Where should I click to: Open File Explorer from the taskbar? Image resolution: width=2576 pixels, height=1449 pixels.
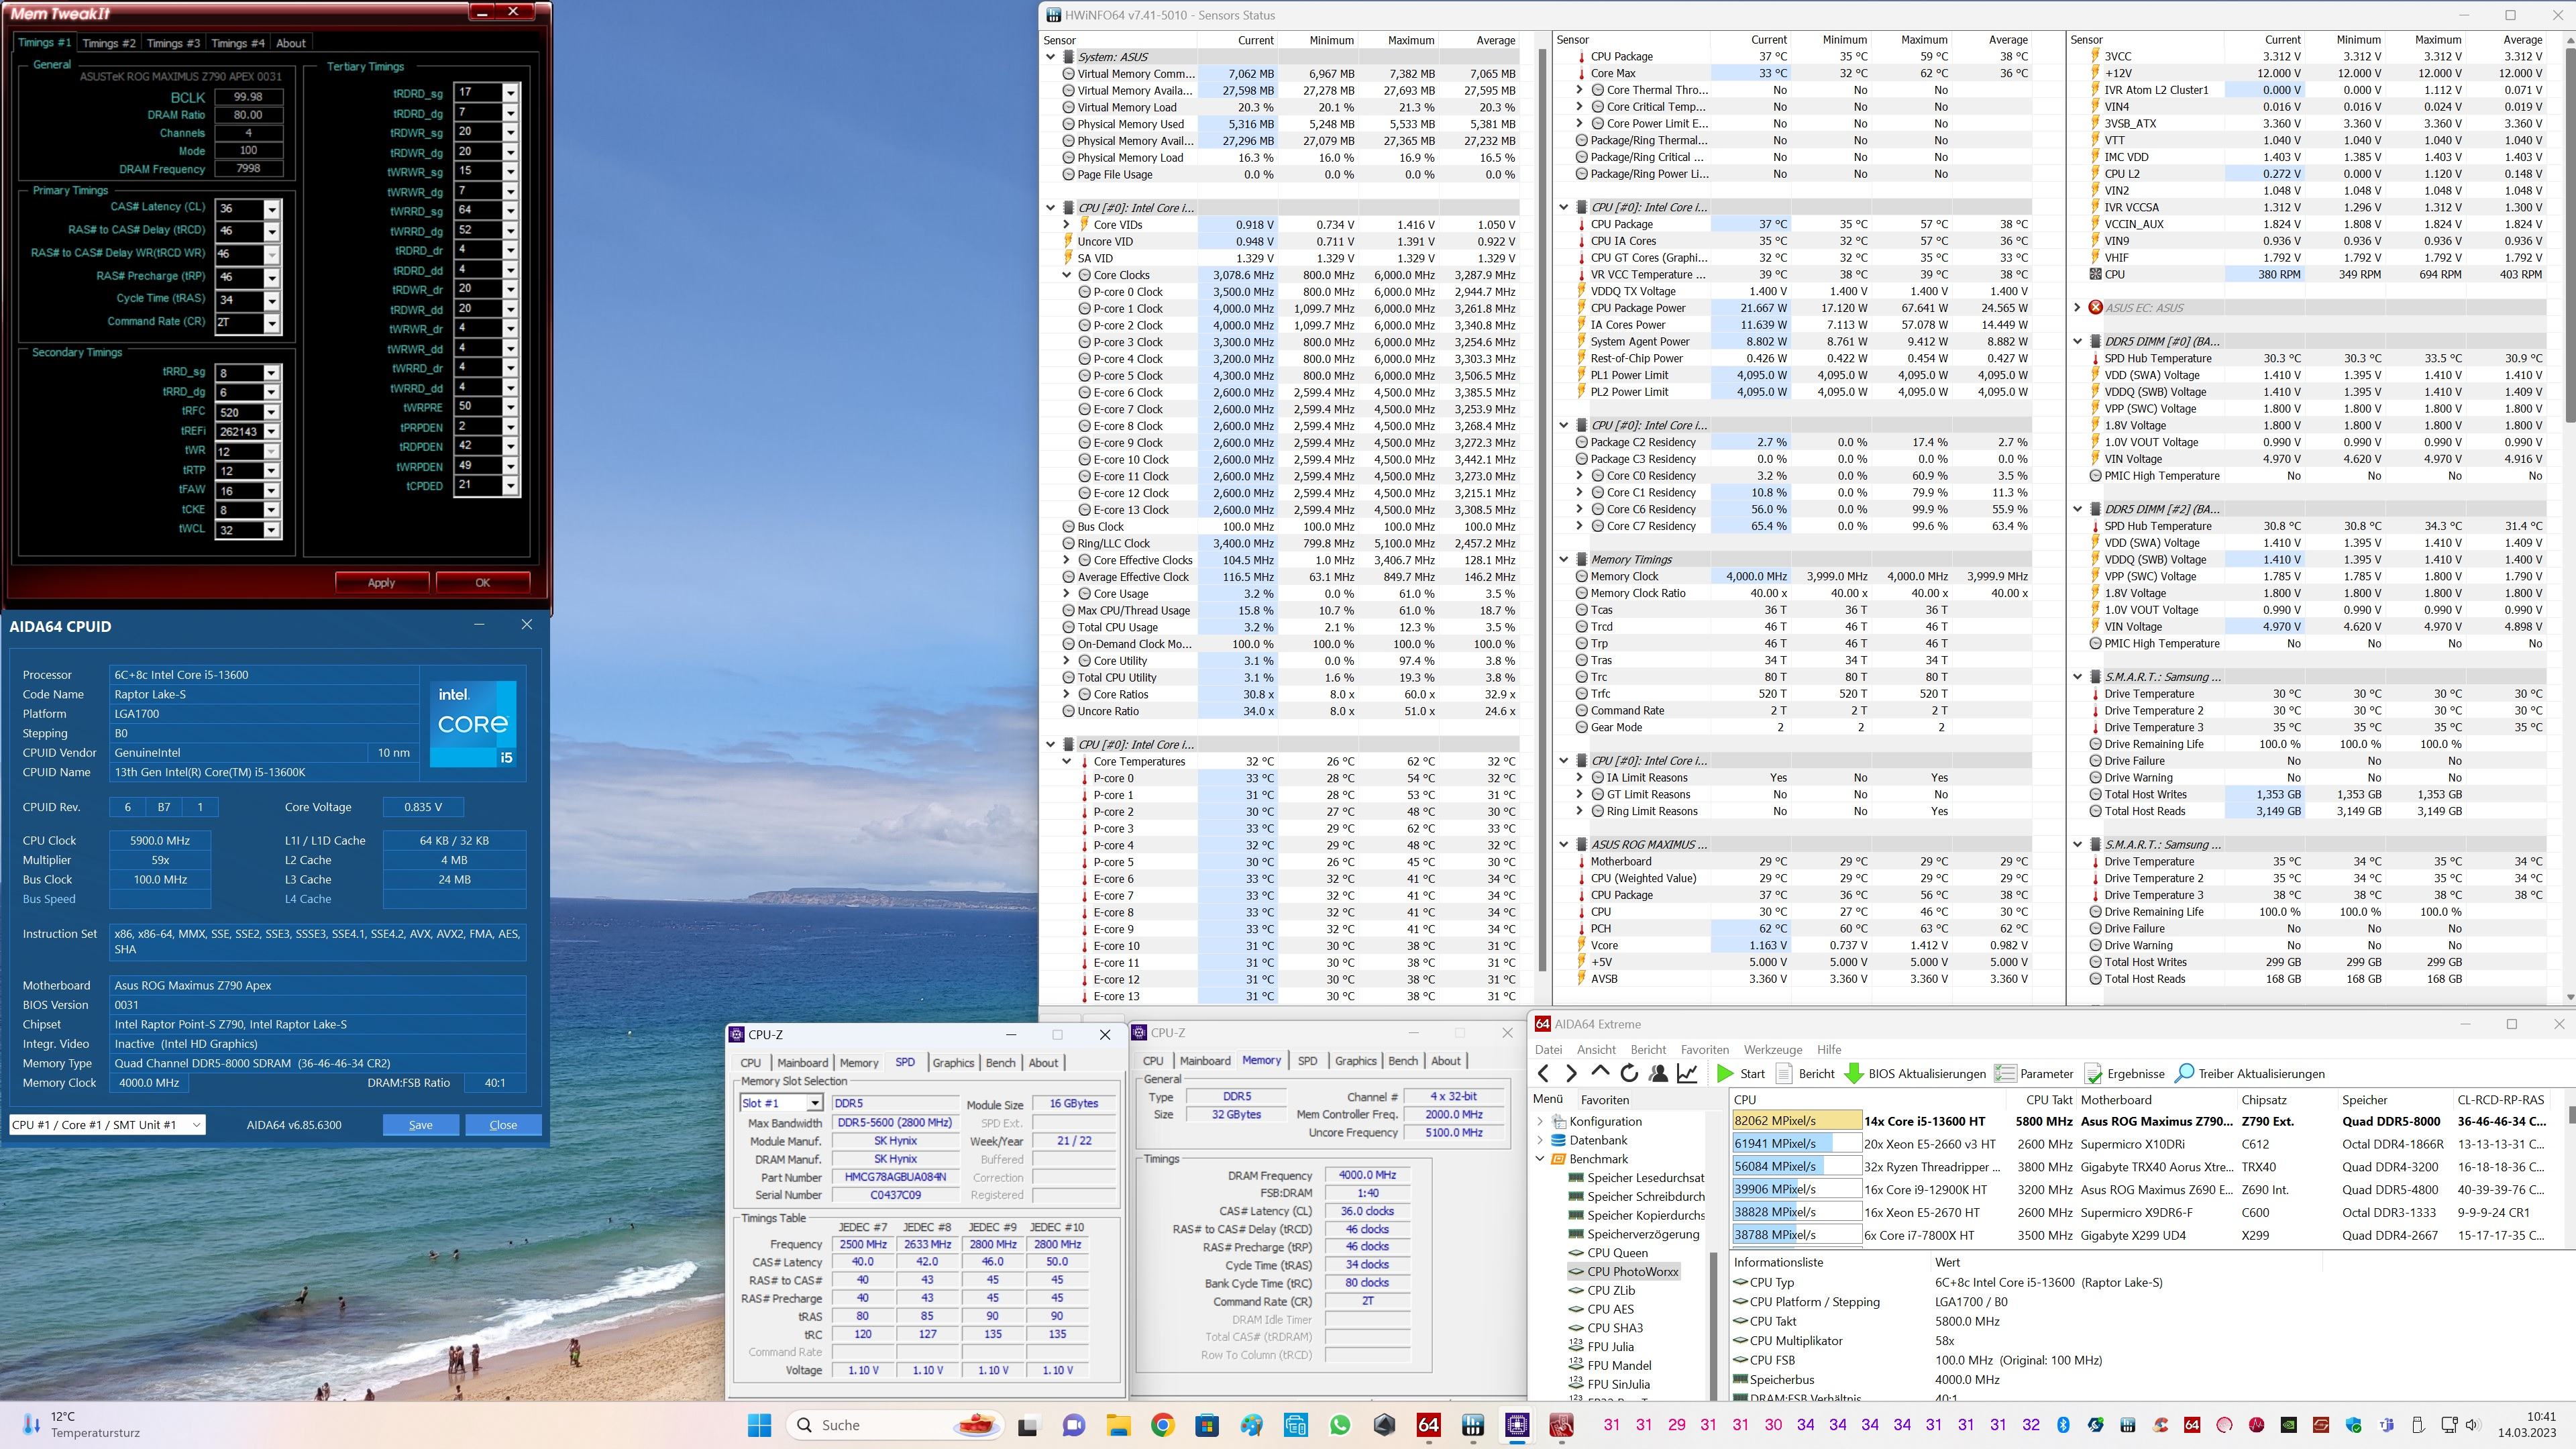point(1118,1425)
